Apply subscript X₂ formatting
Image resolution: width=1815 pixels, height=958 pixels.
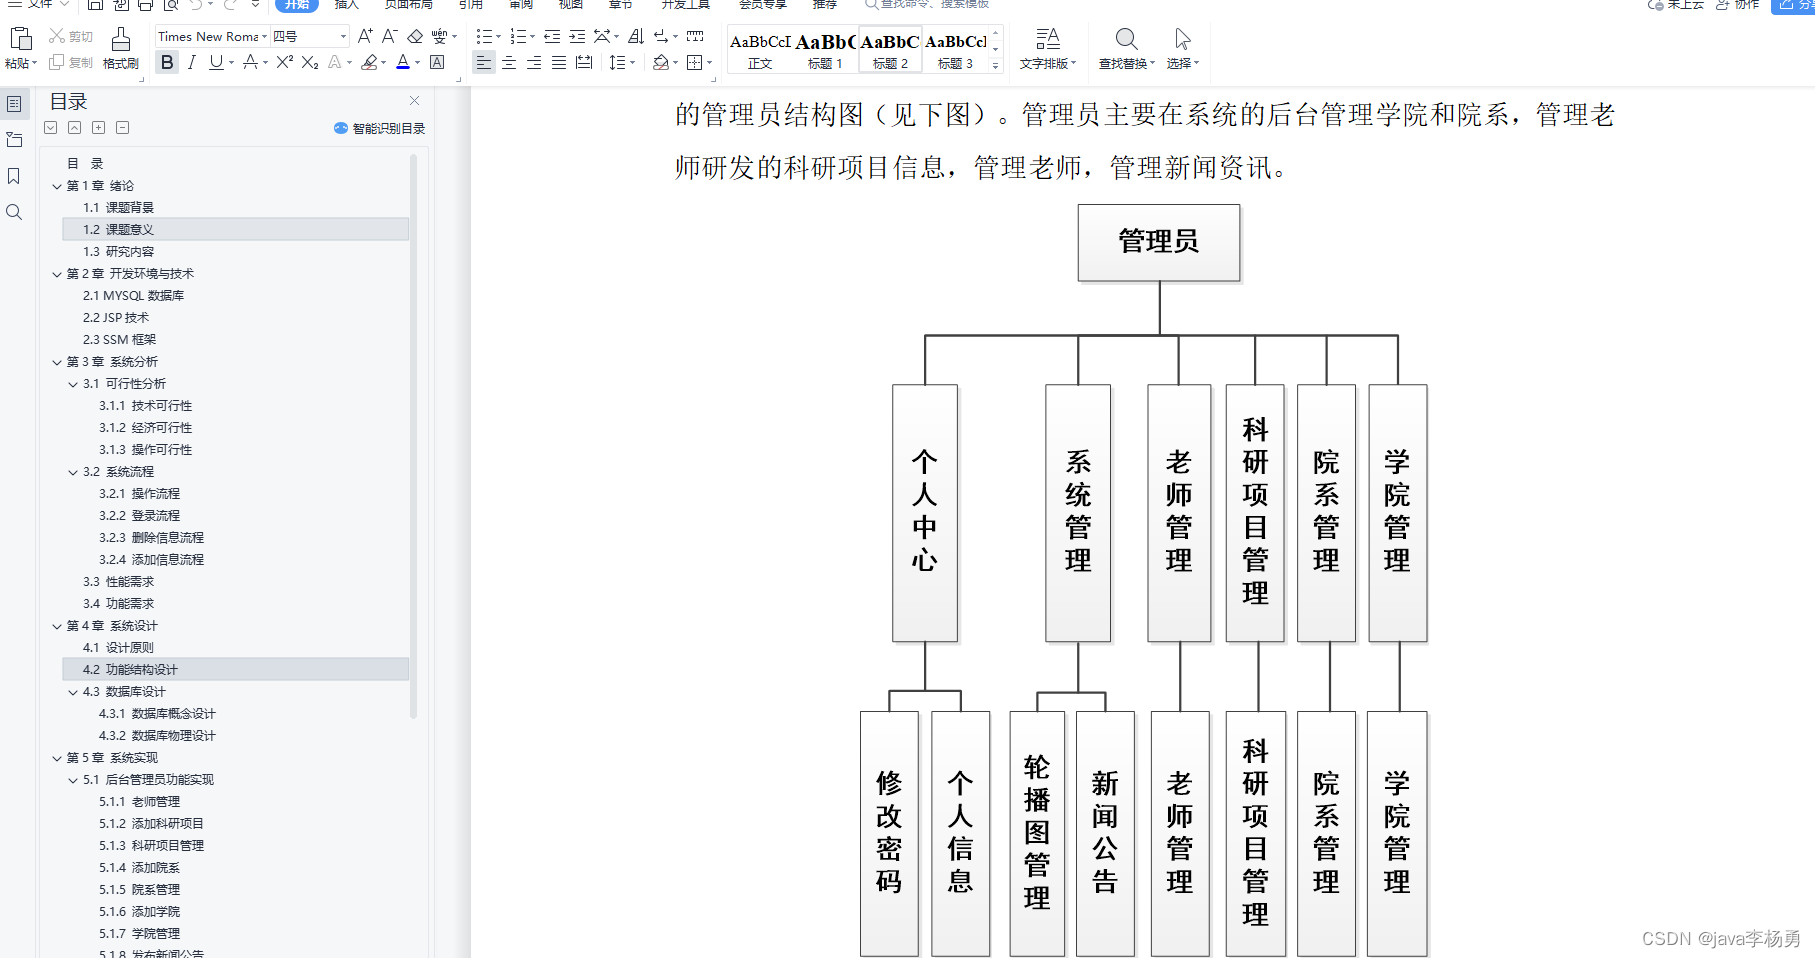(x=310, y=62)
